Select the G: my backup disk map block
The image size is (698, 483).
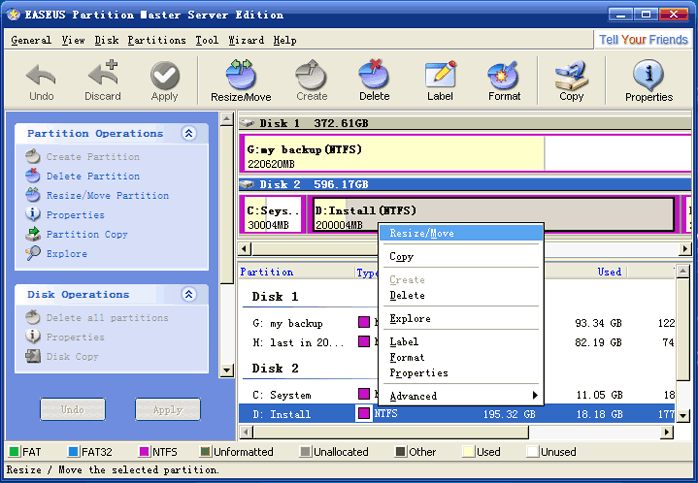(x=465, y=154)
